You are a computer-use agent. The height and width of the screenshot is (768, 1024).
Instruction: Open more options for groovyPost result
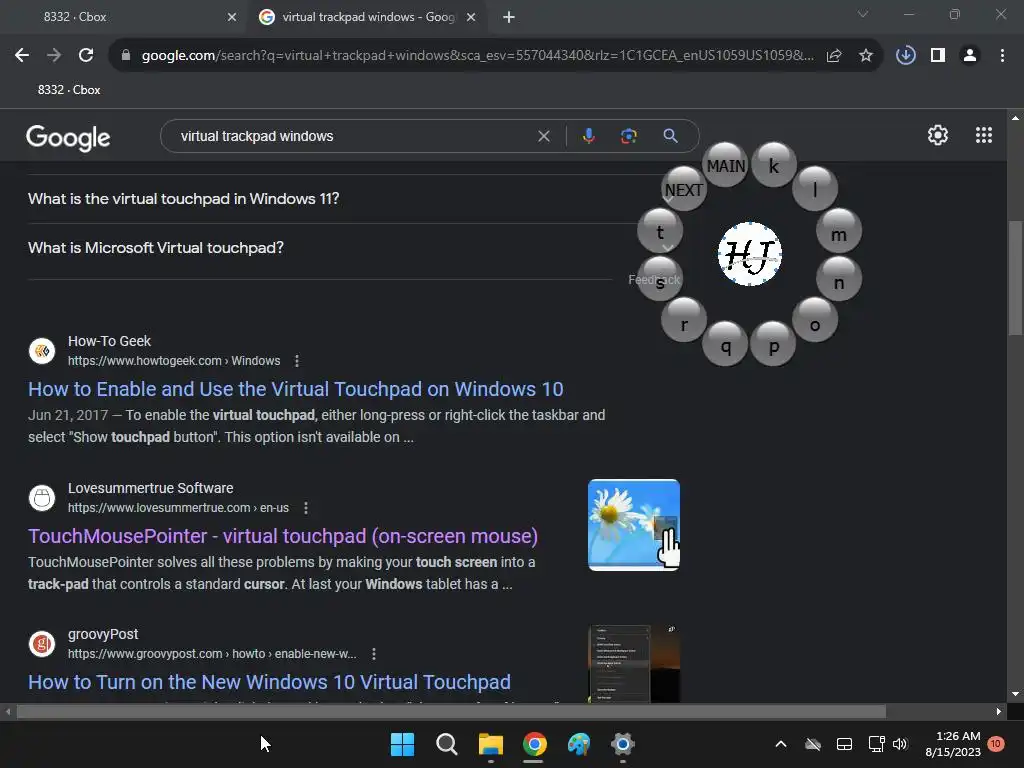coord(374,654)
